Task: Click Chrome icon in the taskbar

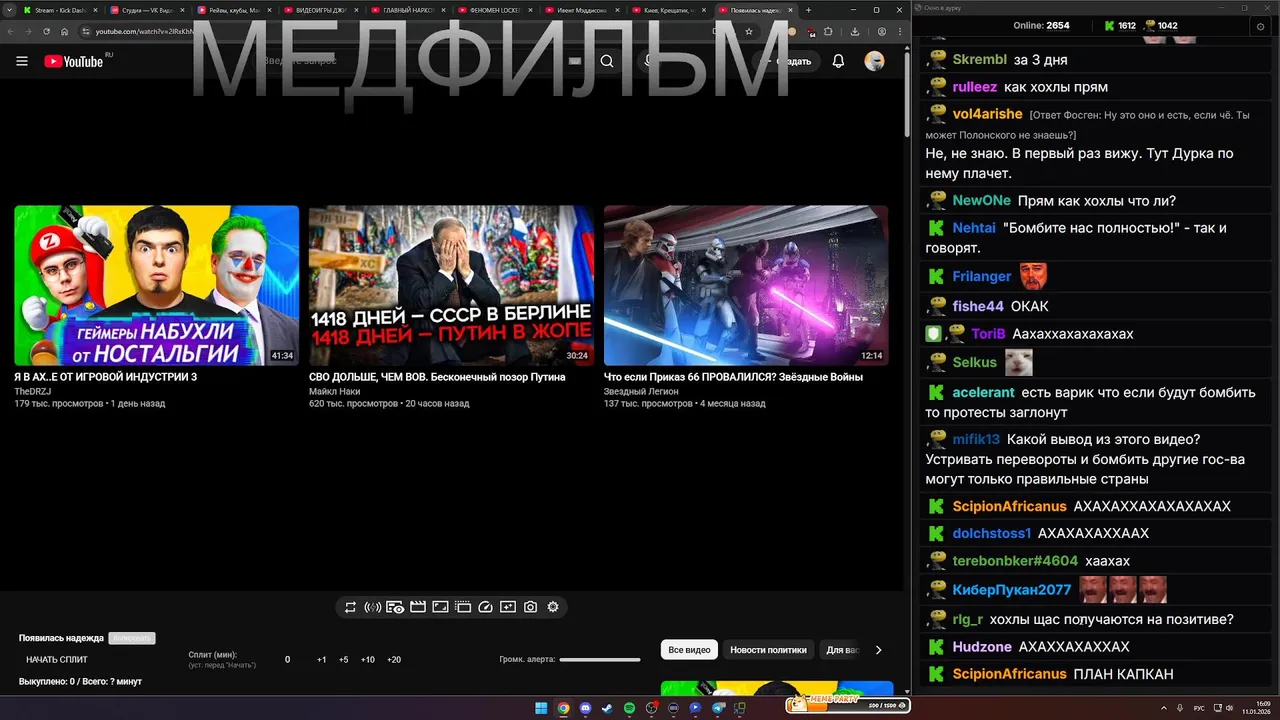Action: coord(563,708)
